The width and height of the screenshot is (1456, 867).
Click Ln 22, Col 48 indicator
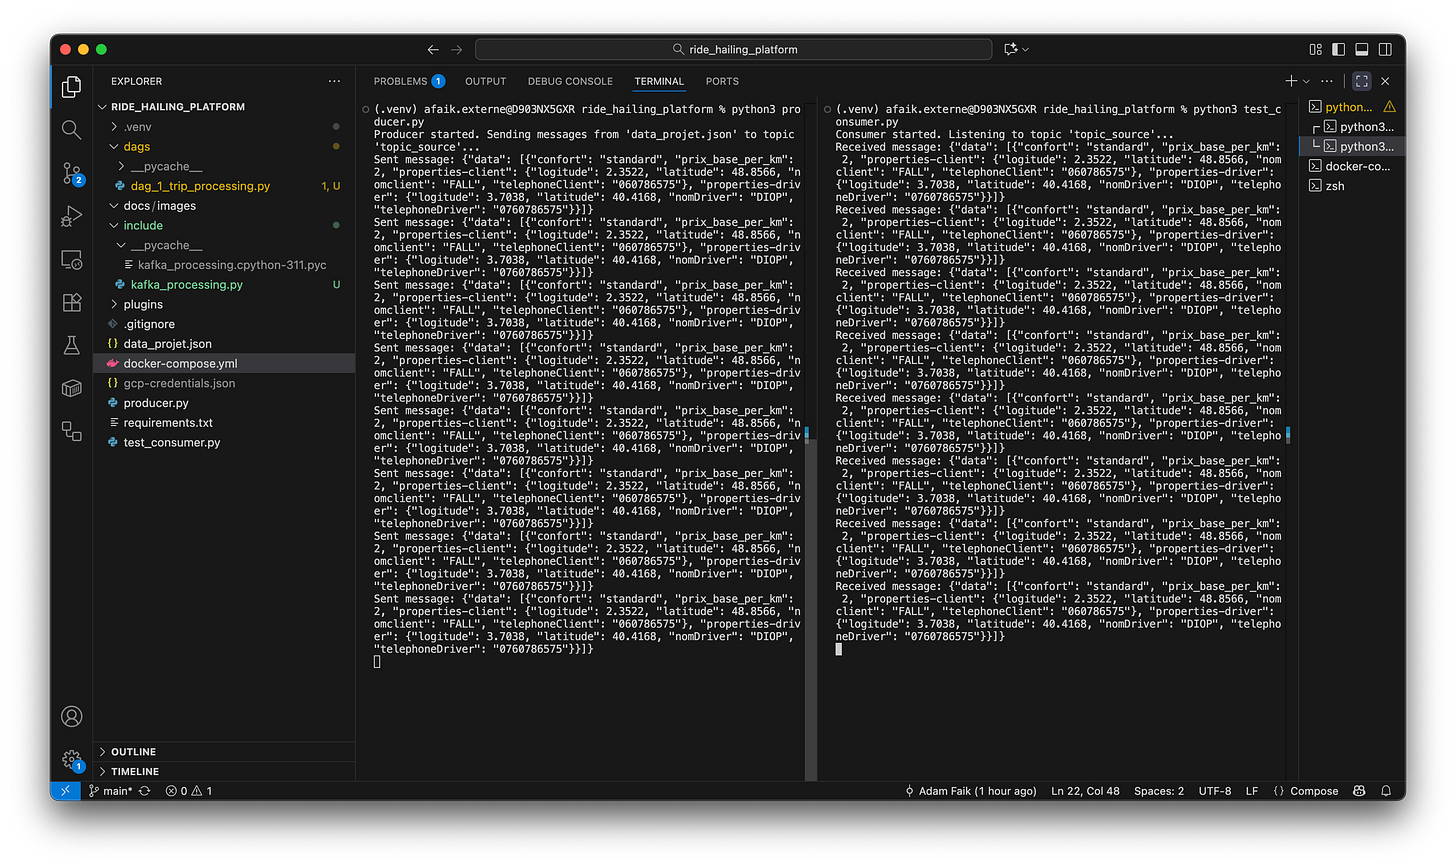click(1085, 790)
